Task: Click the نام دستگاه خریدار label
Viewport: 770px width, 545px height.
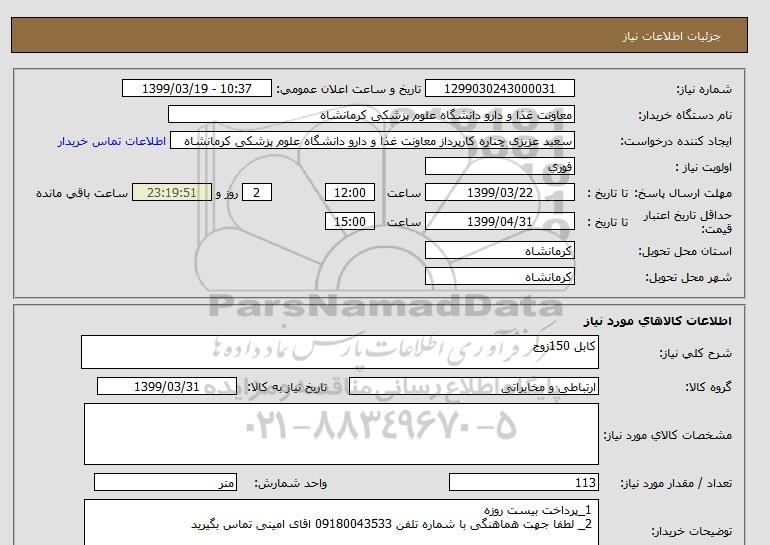Action: 685,115
